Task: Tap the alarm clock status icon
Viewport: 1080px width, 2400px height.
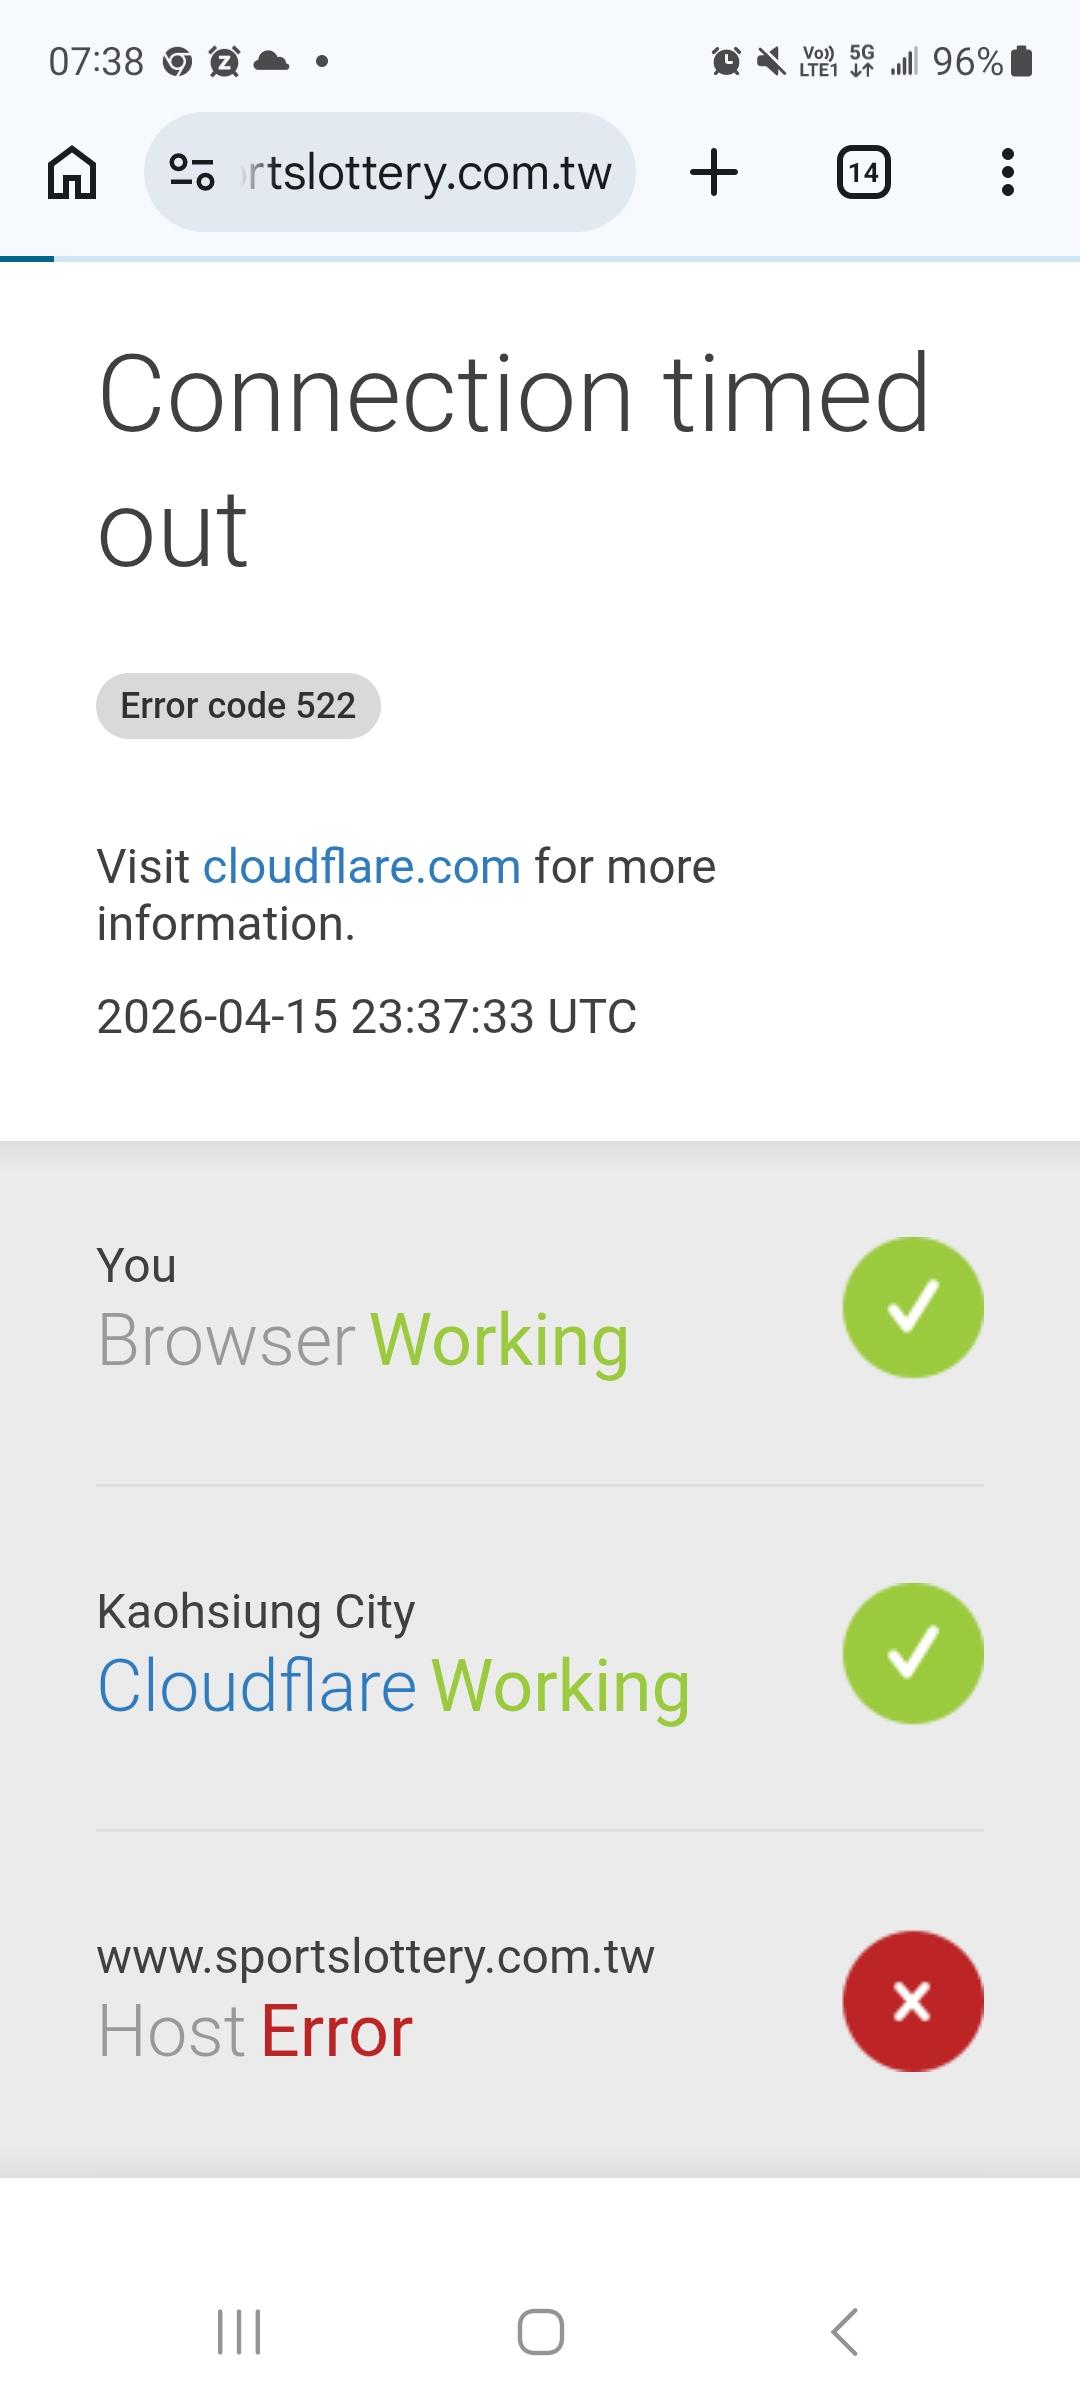Action: pos(726,62)
